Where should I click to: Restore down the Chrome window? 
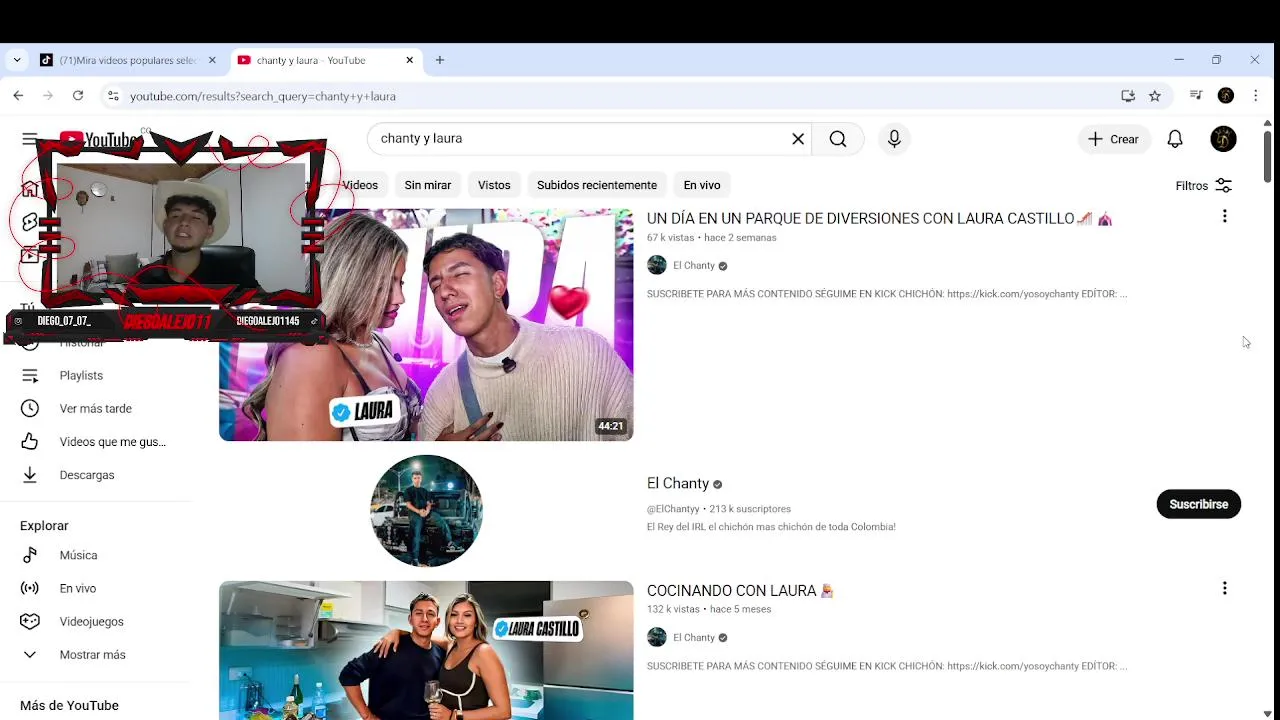coord(1216,60)
